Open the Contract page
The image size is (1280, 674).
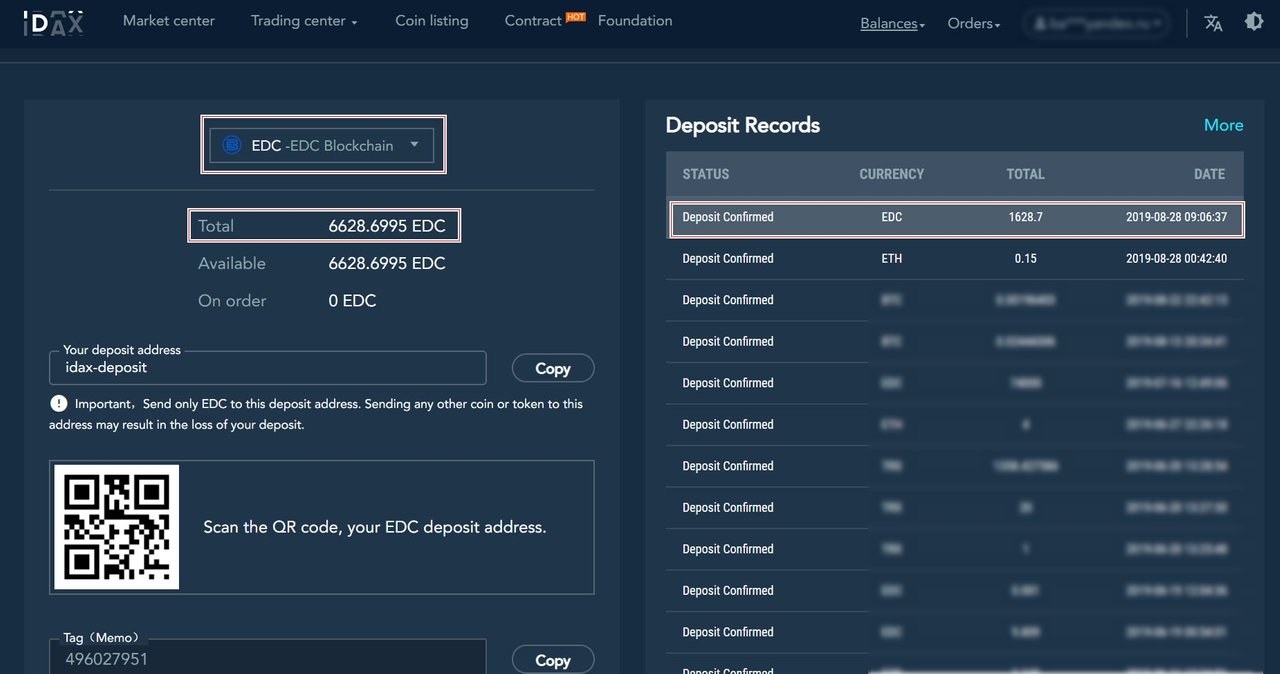coord(533,21)
